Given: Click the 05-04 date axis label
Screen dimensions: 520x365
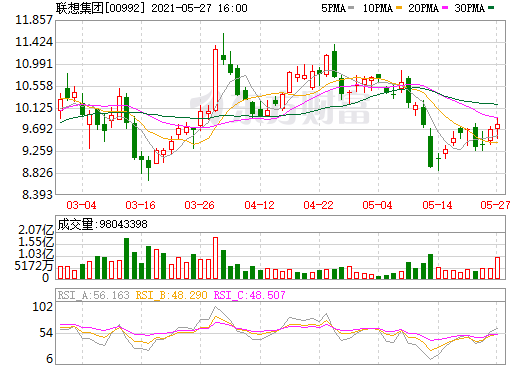Looking at the screenshot, I should coord(378,205).
